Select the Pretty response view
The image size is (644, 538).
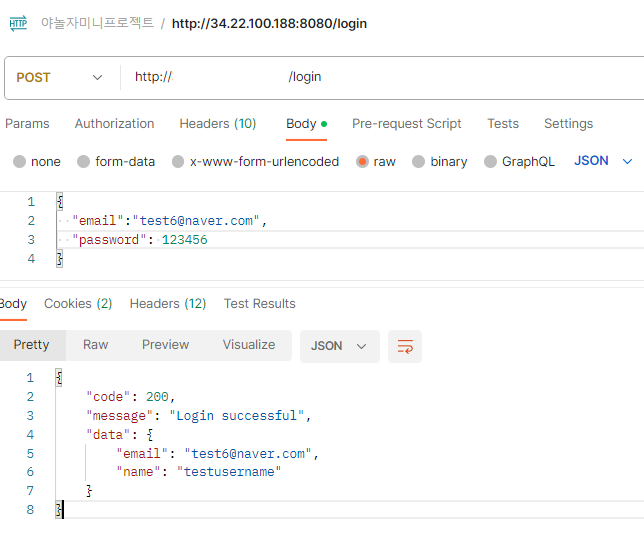coord(32,345)
